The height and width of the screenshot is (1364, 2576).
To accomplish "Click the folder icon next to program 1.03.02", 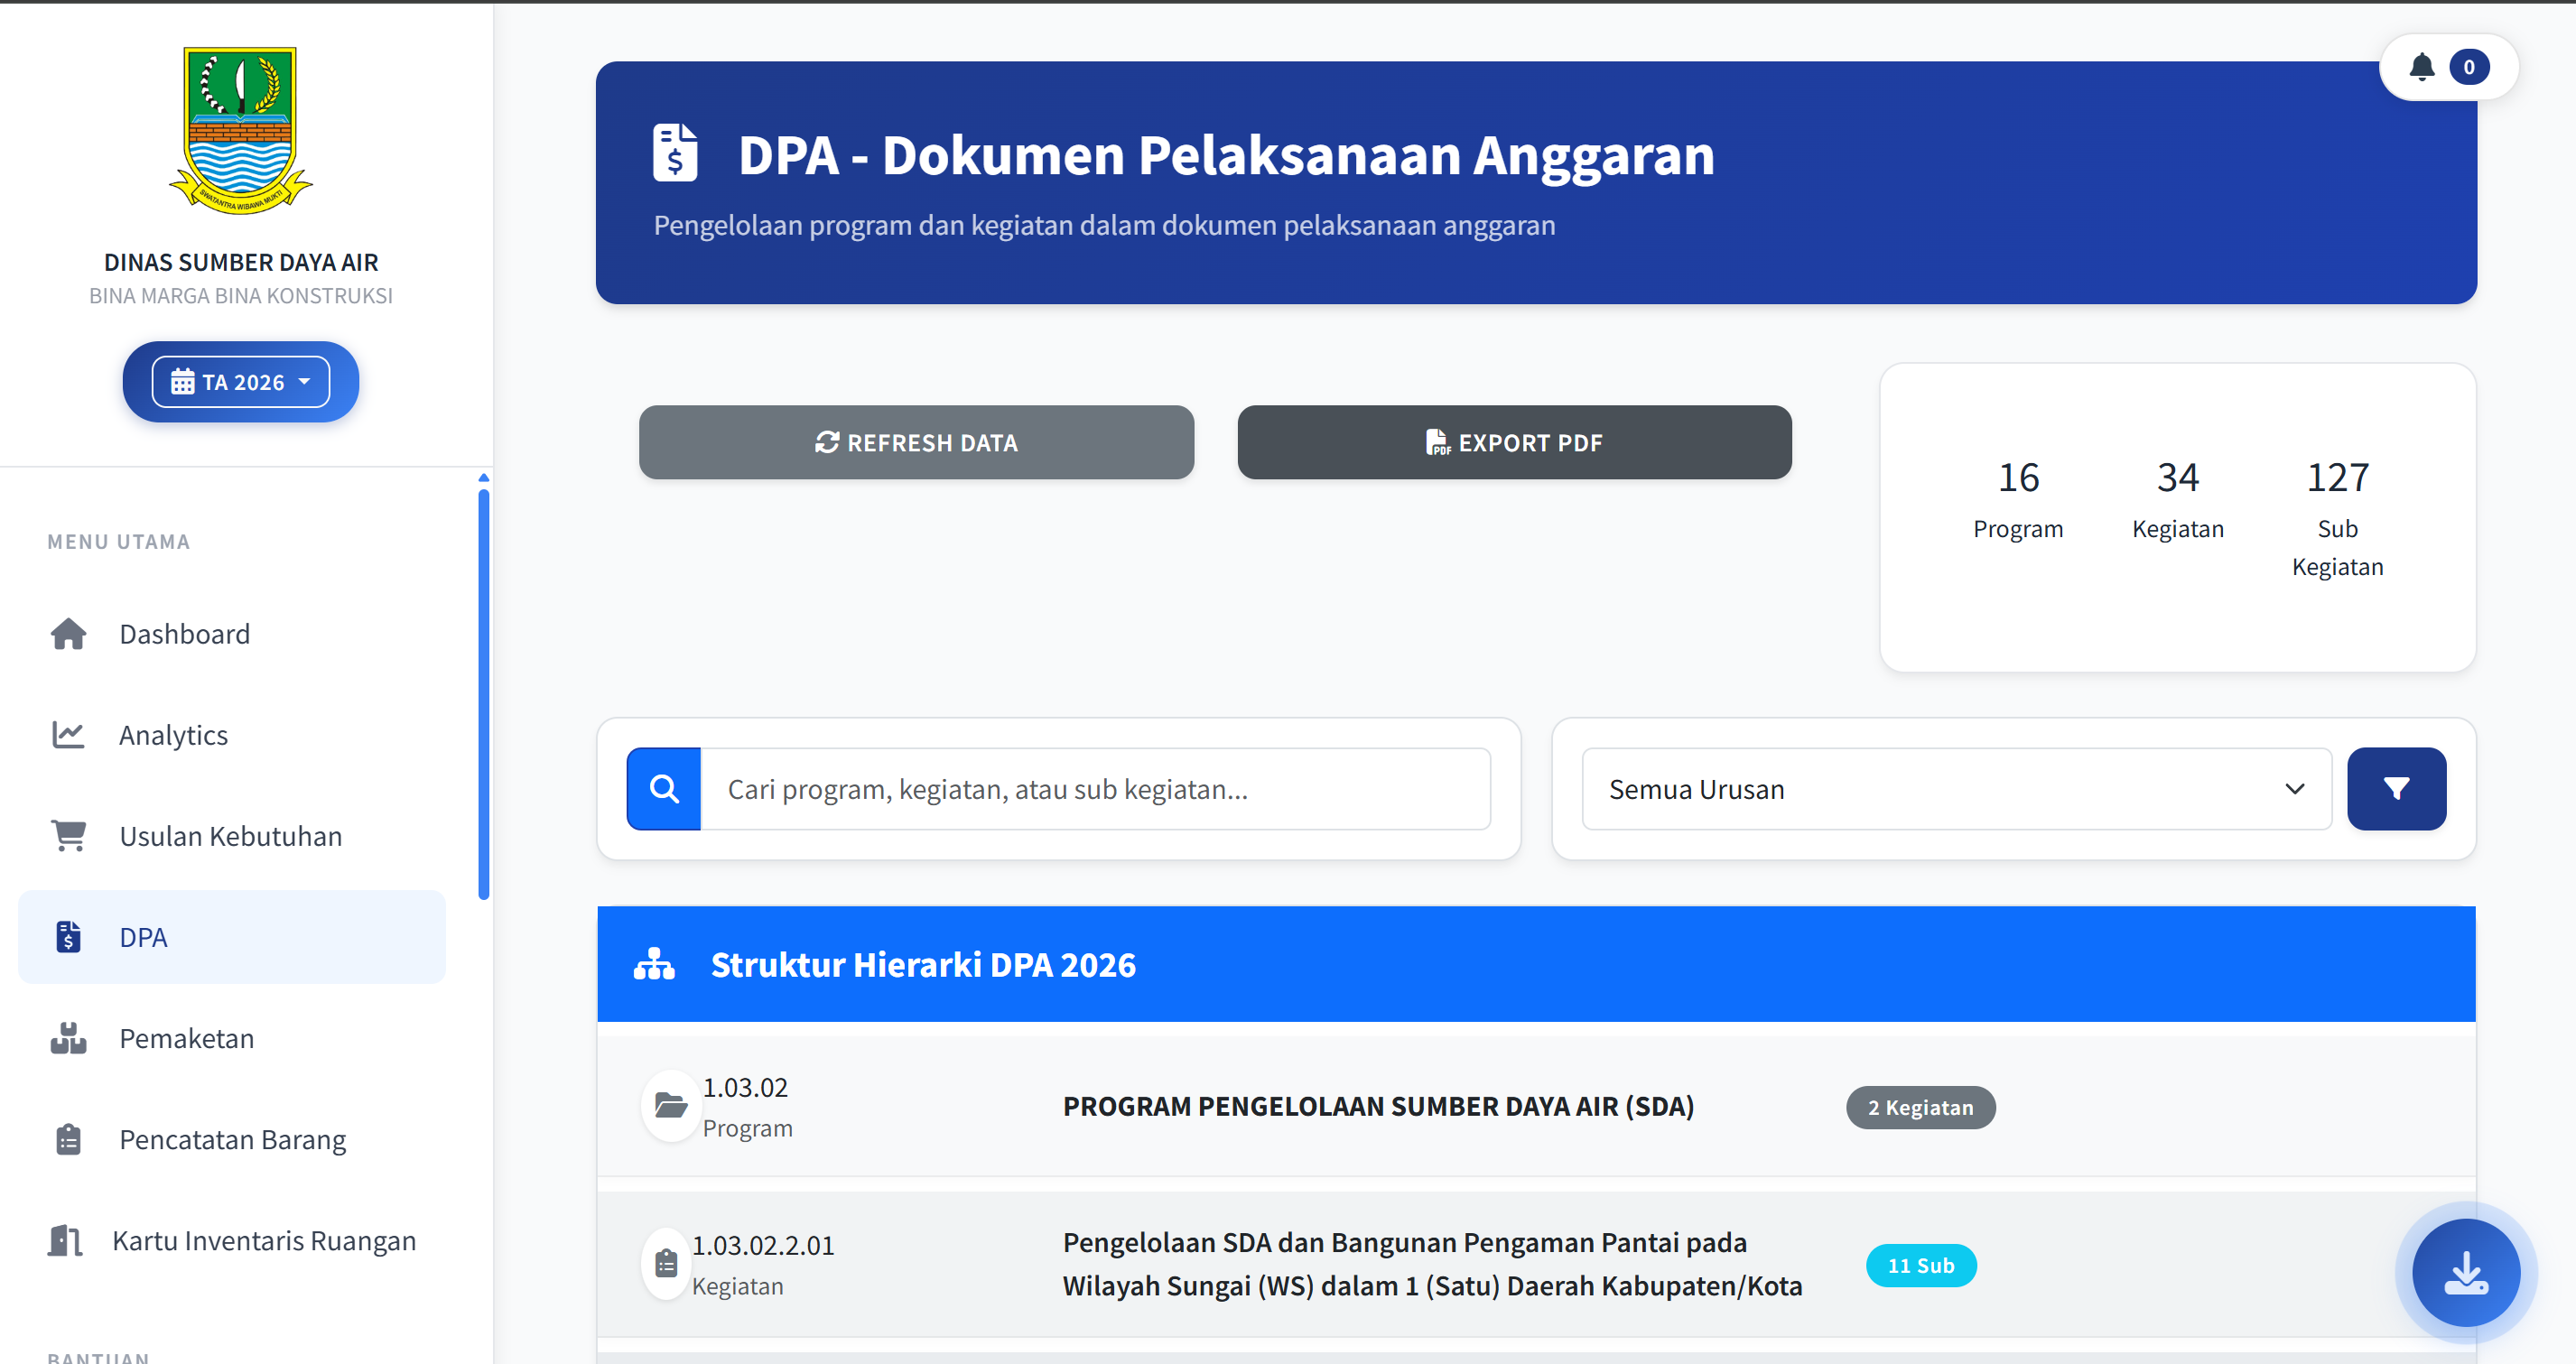I will click(x=671, y=1106).
